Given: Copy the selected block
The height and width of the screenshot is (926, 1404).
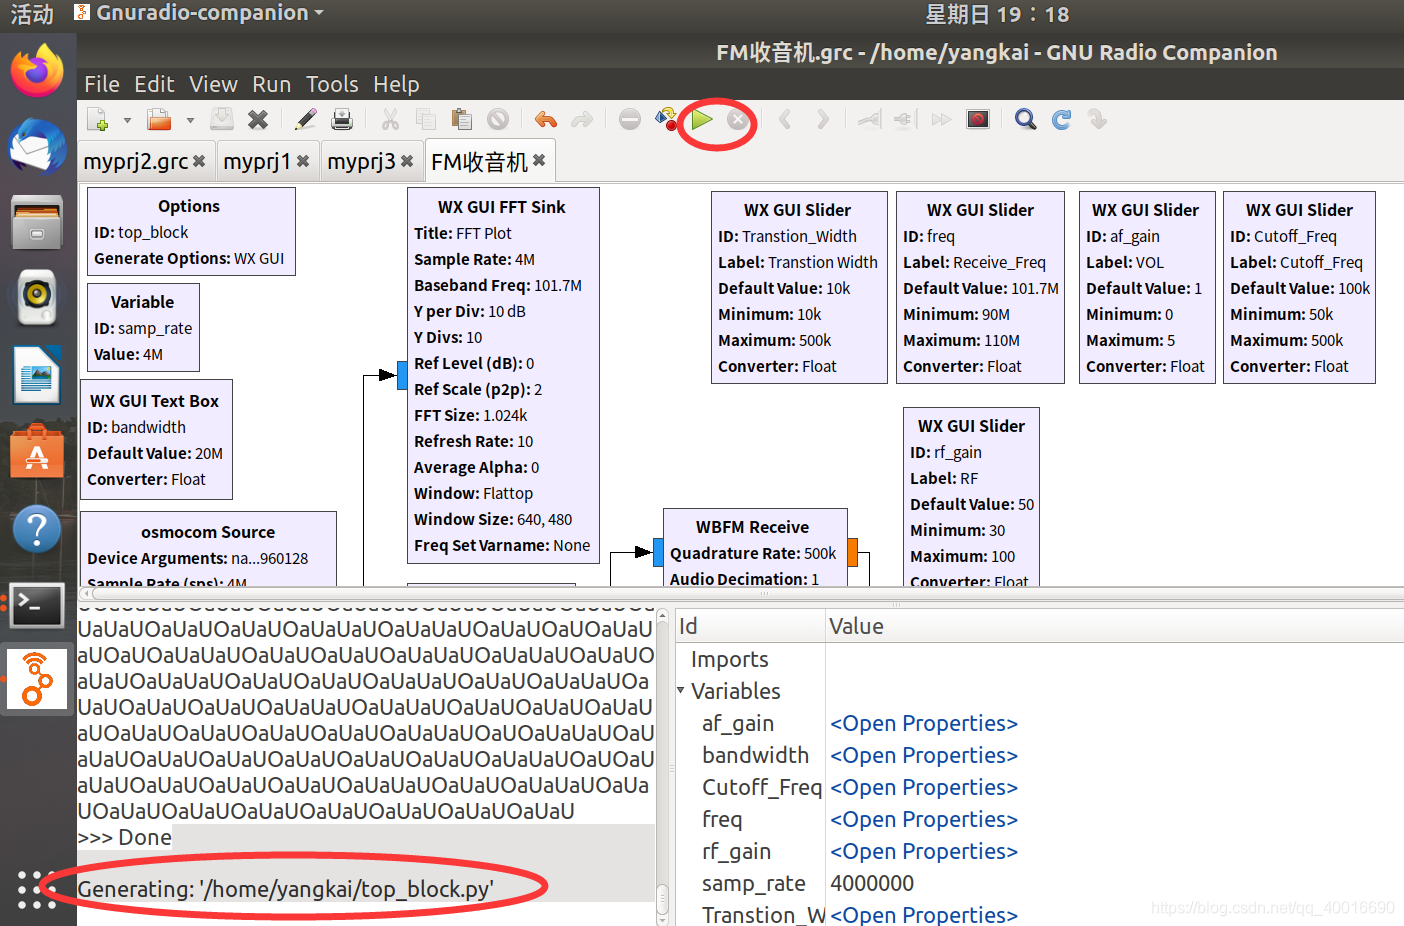Looking at the screenshot, I should pos(426,120).
